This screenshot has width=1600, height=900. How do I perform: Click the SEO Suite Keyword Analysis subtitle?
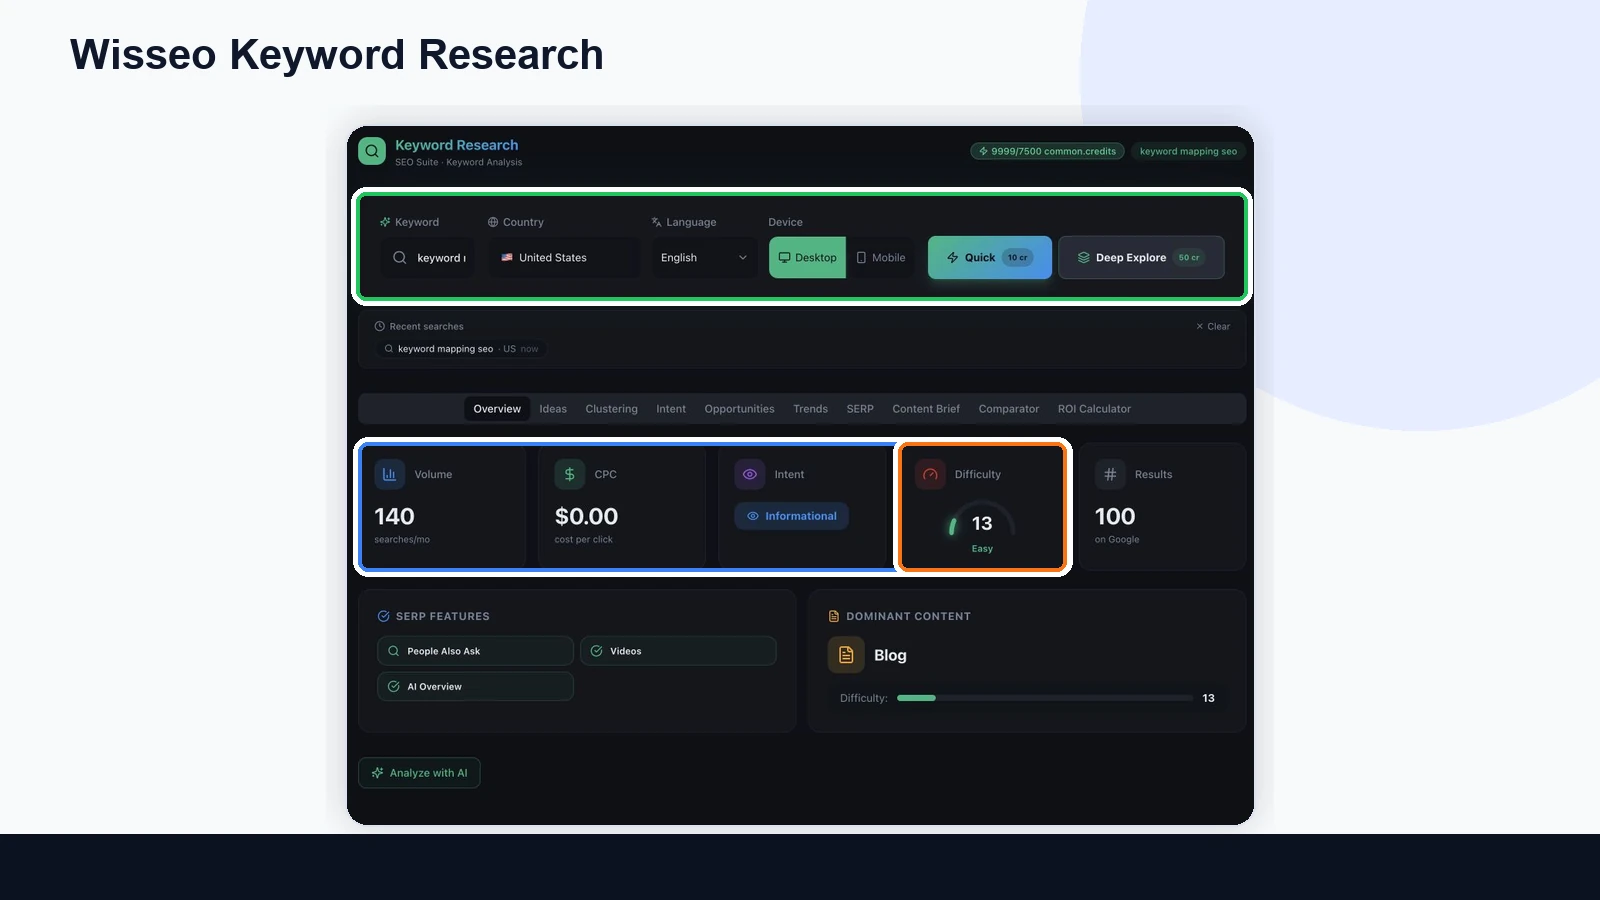click(x=458, y=162)
